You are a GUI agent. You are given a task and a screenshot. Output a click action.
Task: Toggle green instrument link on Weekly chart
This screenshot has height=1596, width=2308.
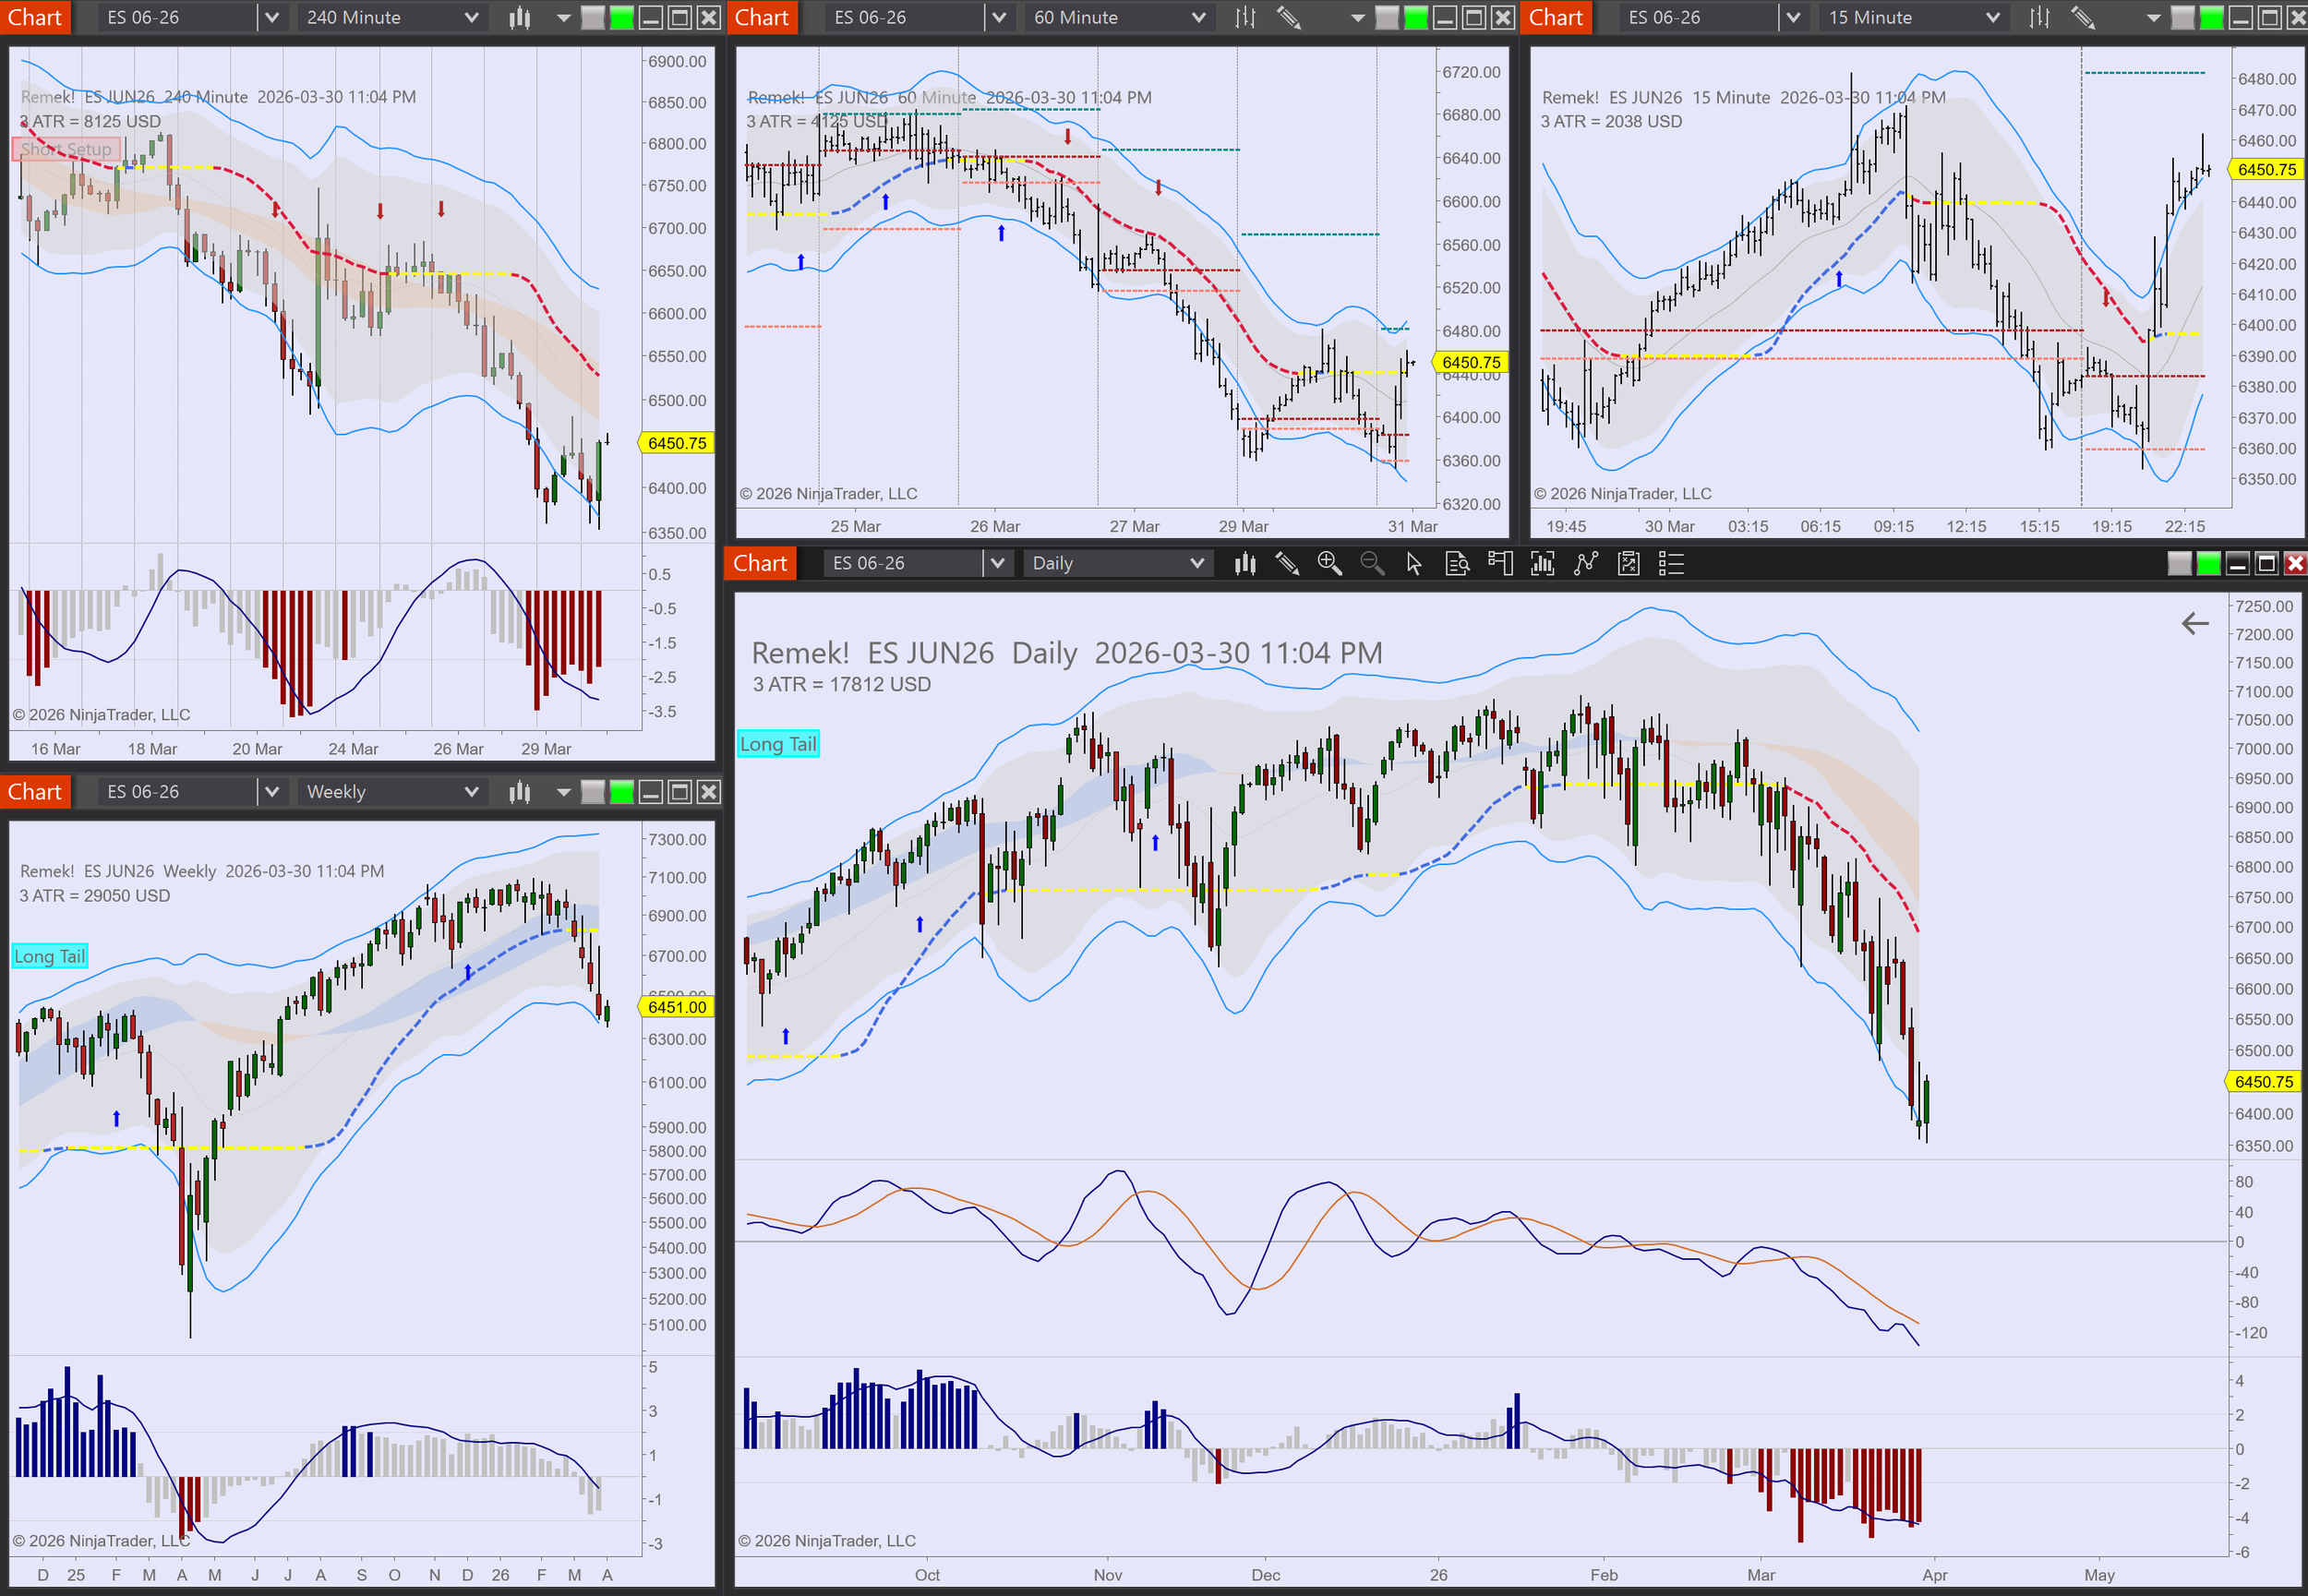(x=622, y=792)
